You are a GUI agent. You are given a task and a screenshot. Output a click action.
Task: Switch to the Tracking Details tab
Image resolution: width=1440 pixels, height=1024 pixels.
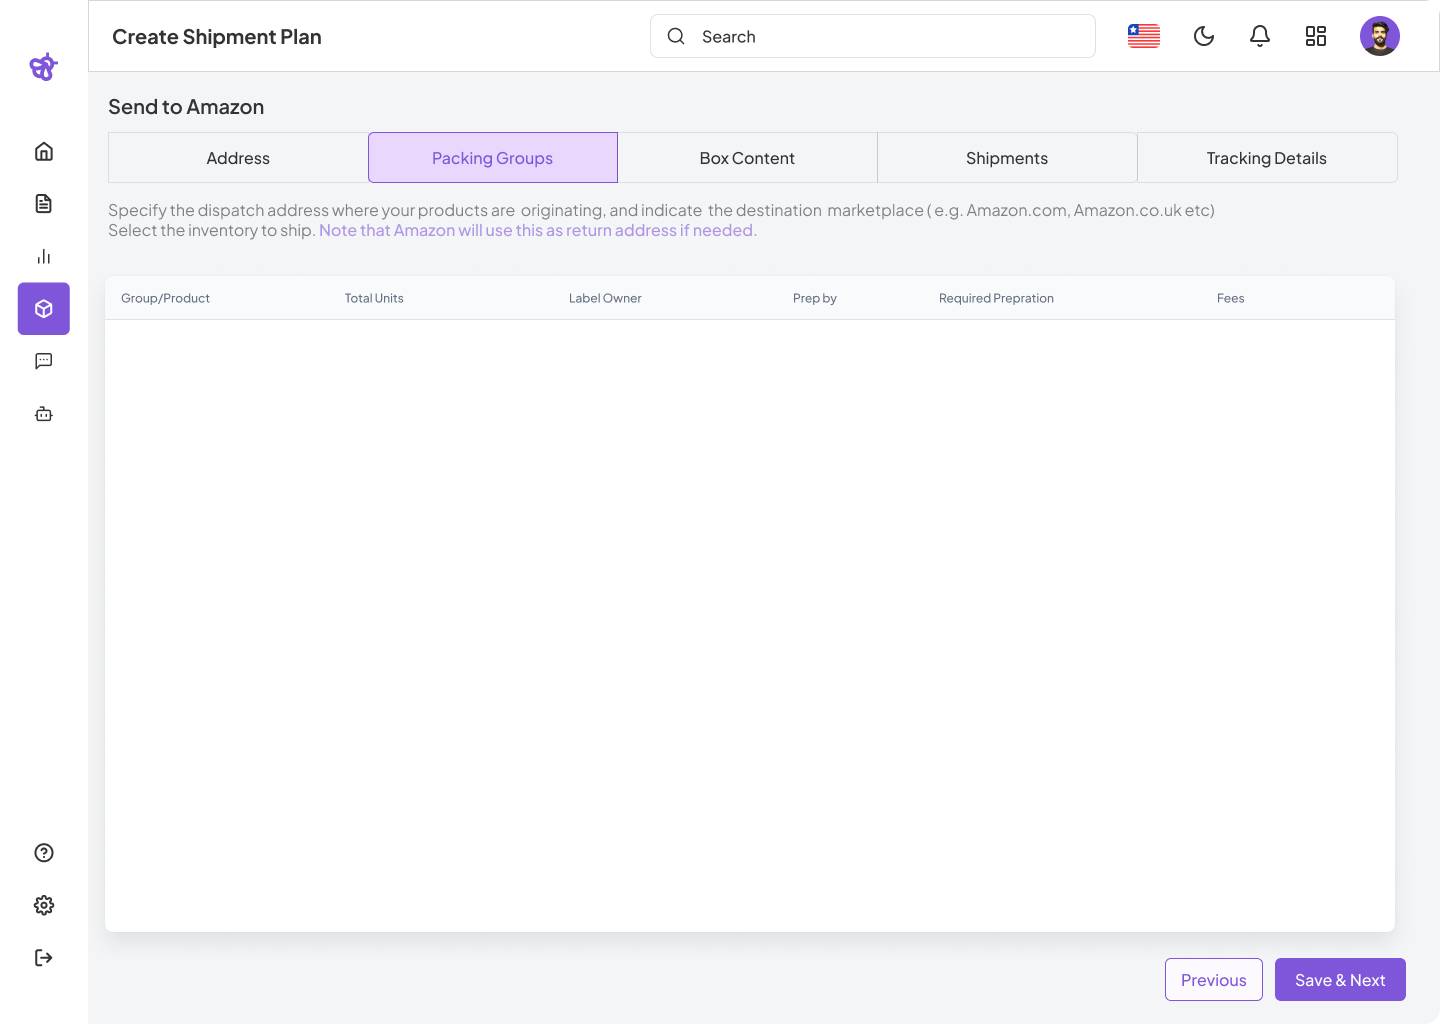point(1266,158)
